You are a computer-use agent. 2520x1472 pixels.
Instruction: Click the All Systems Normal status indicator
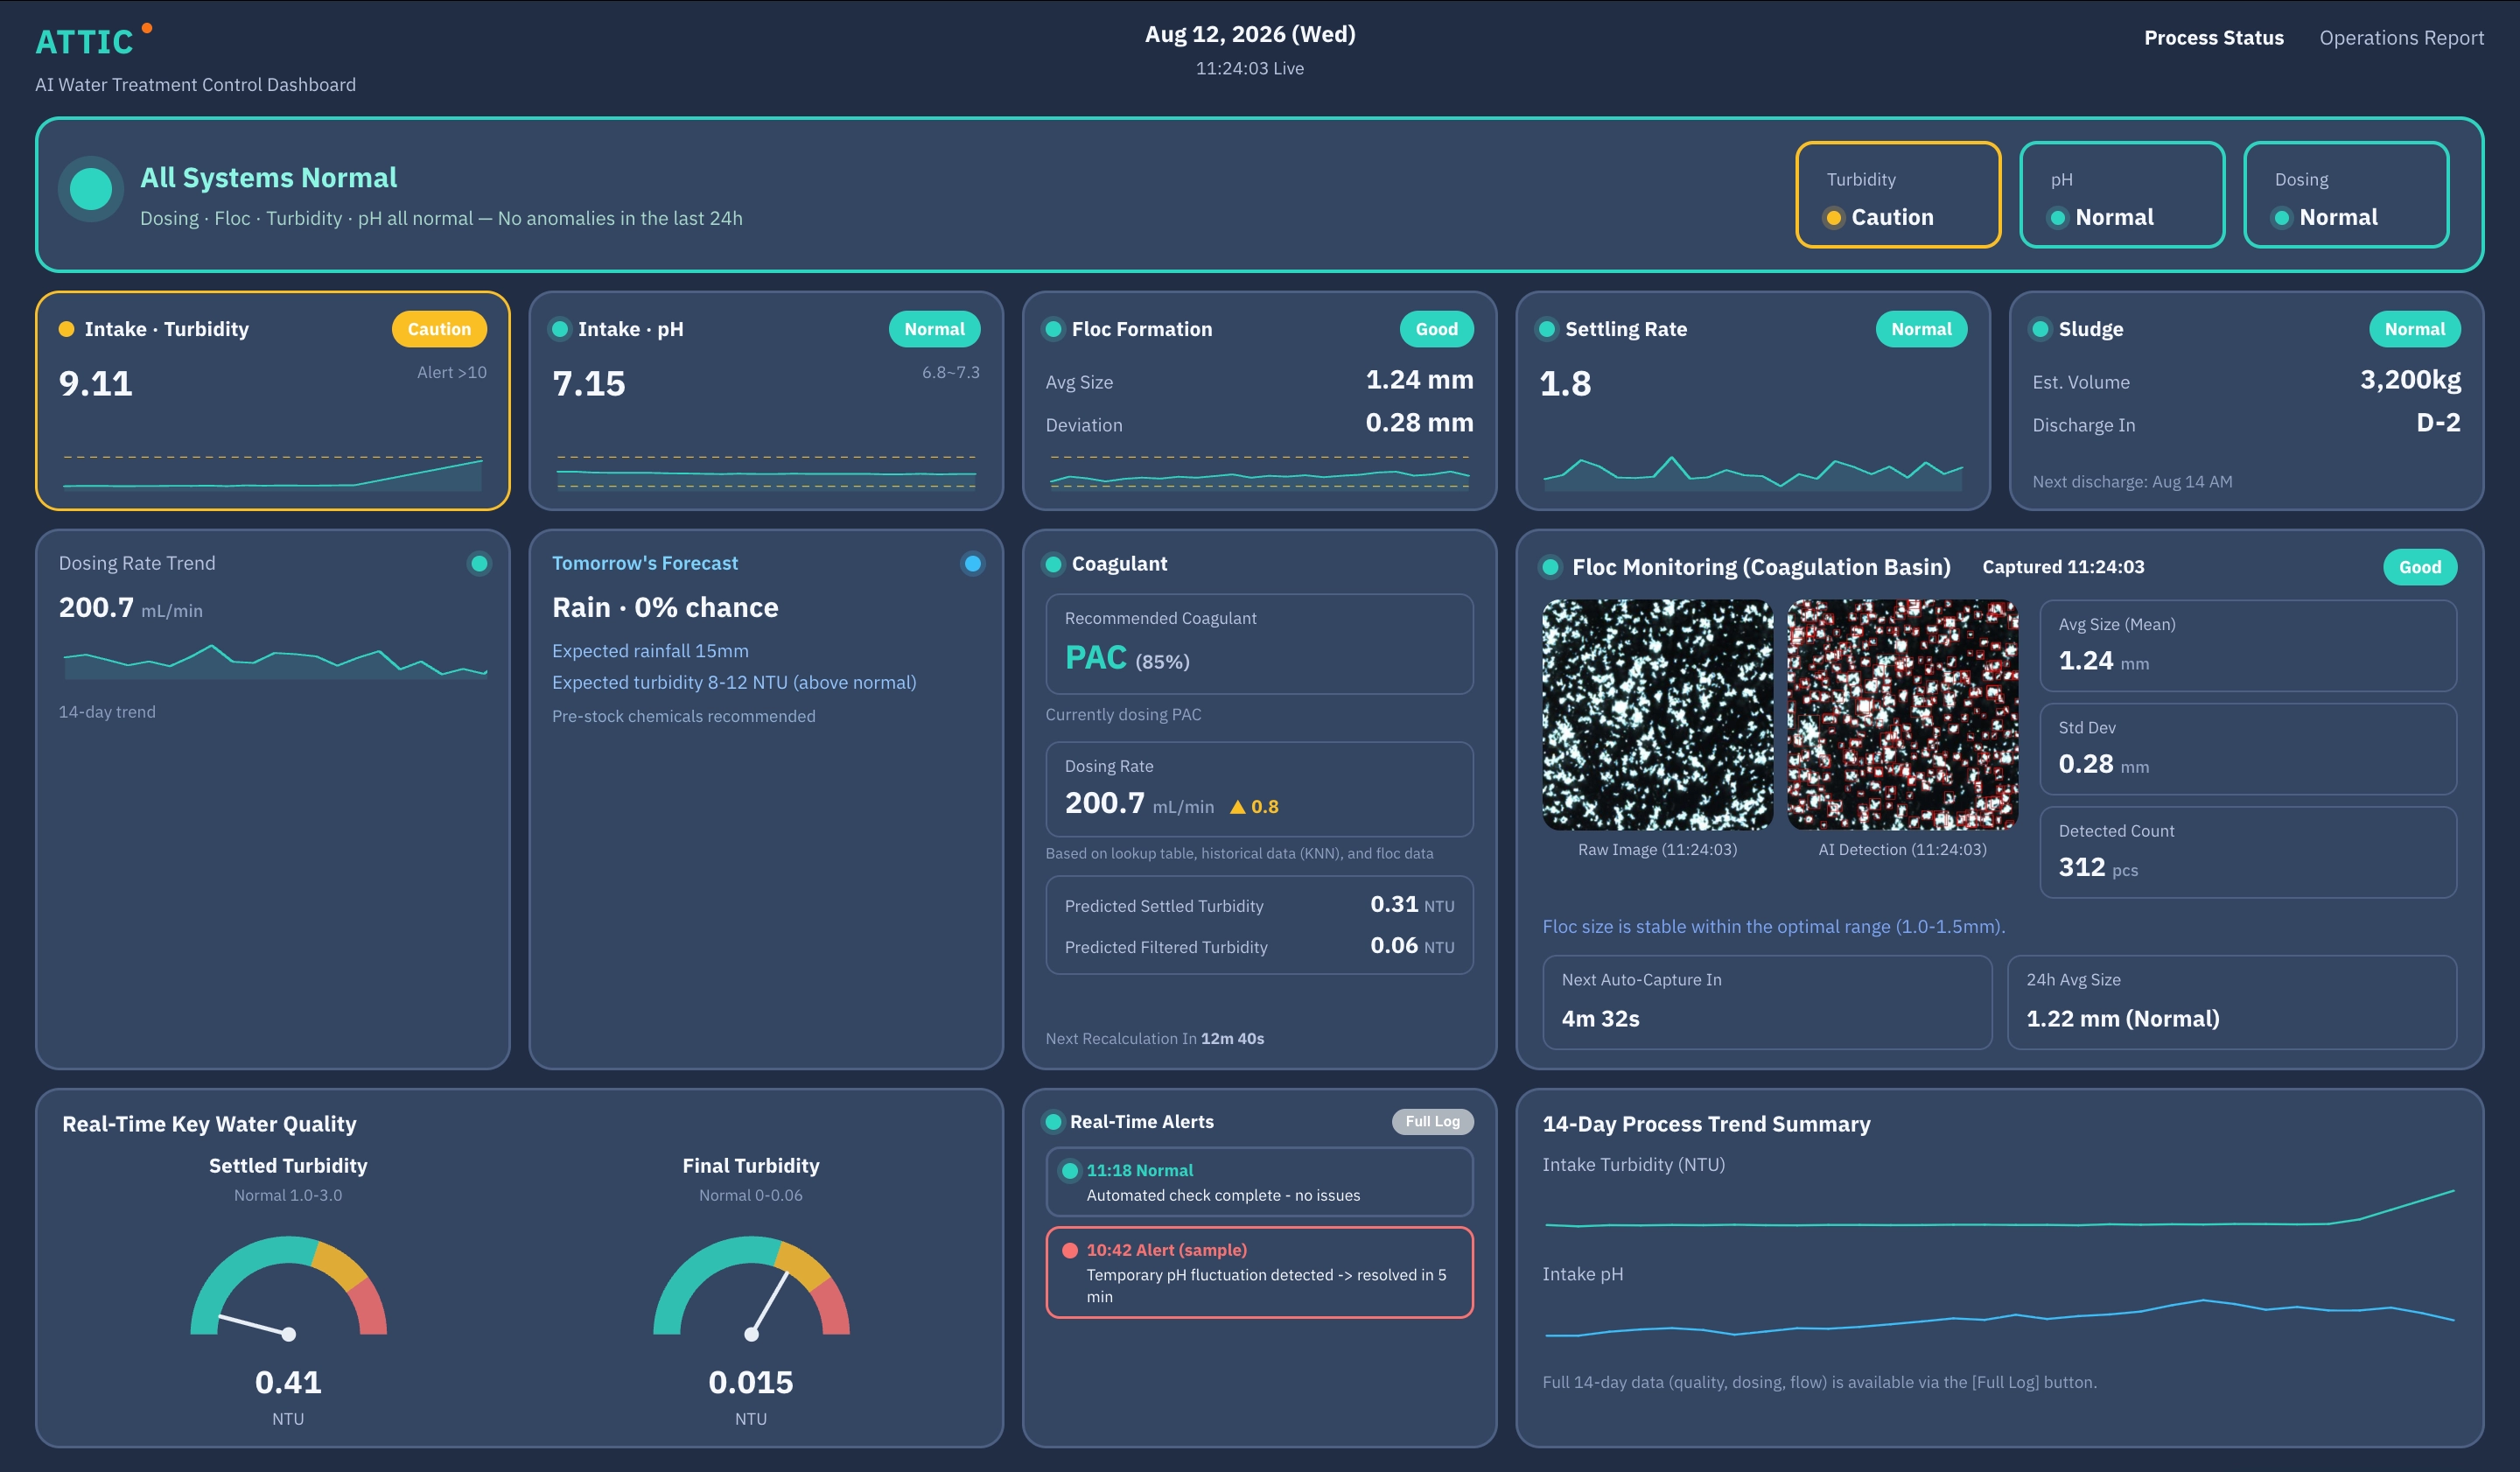tap(91, 189)
